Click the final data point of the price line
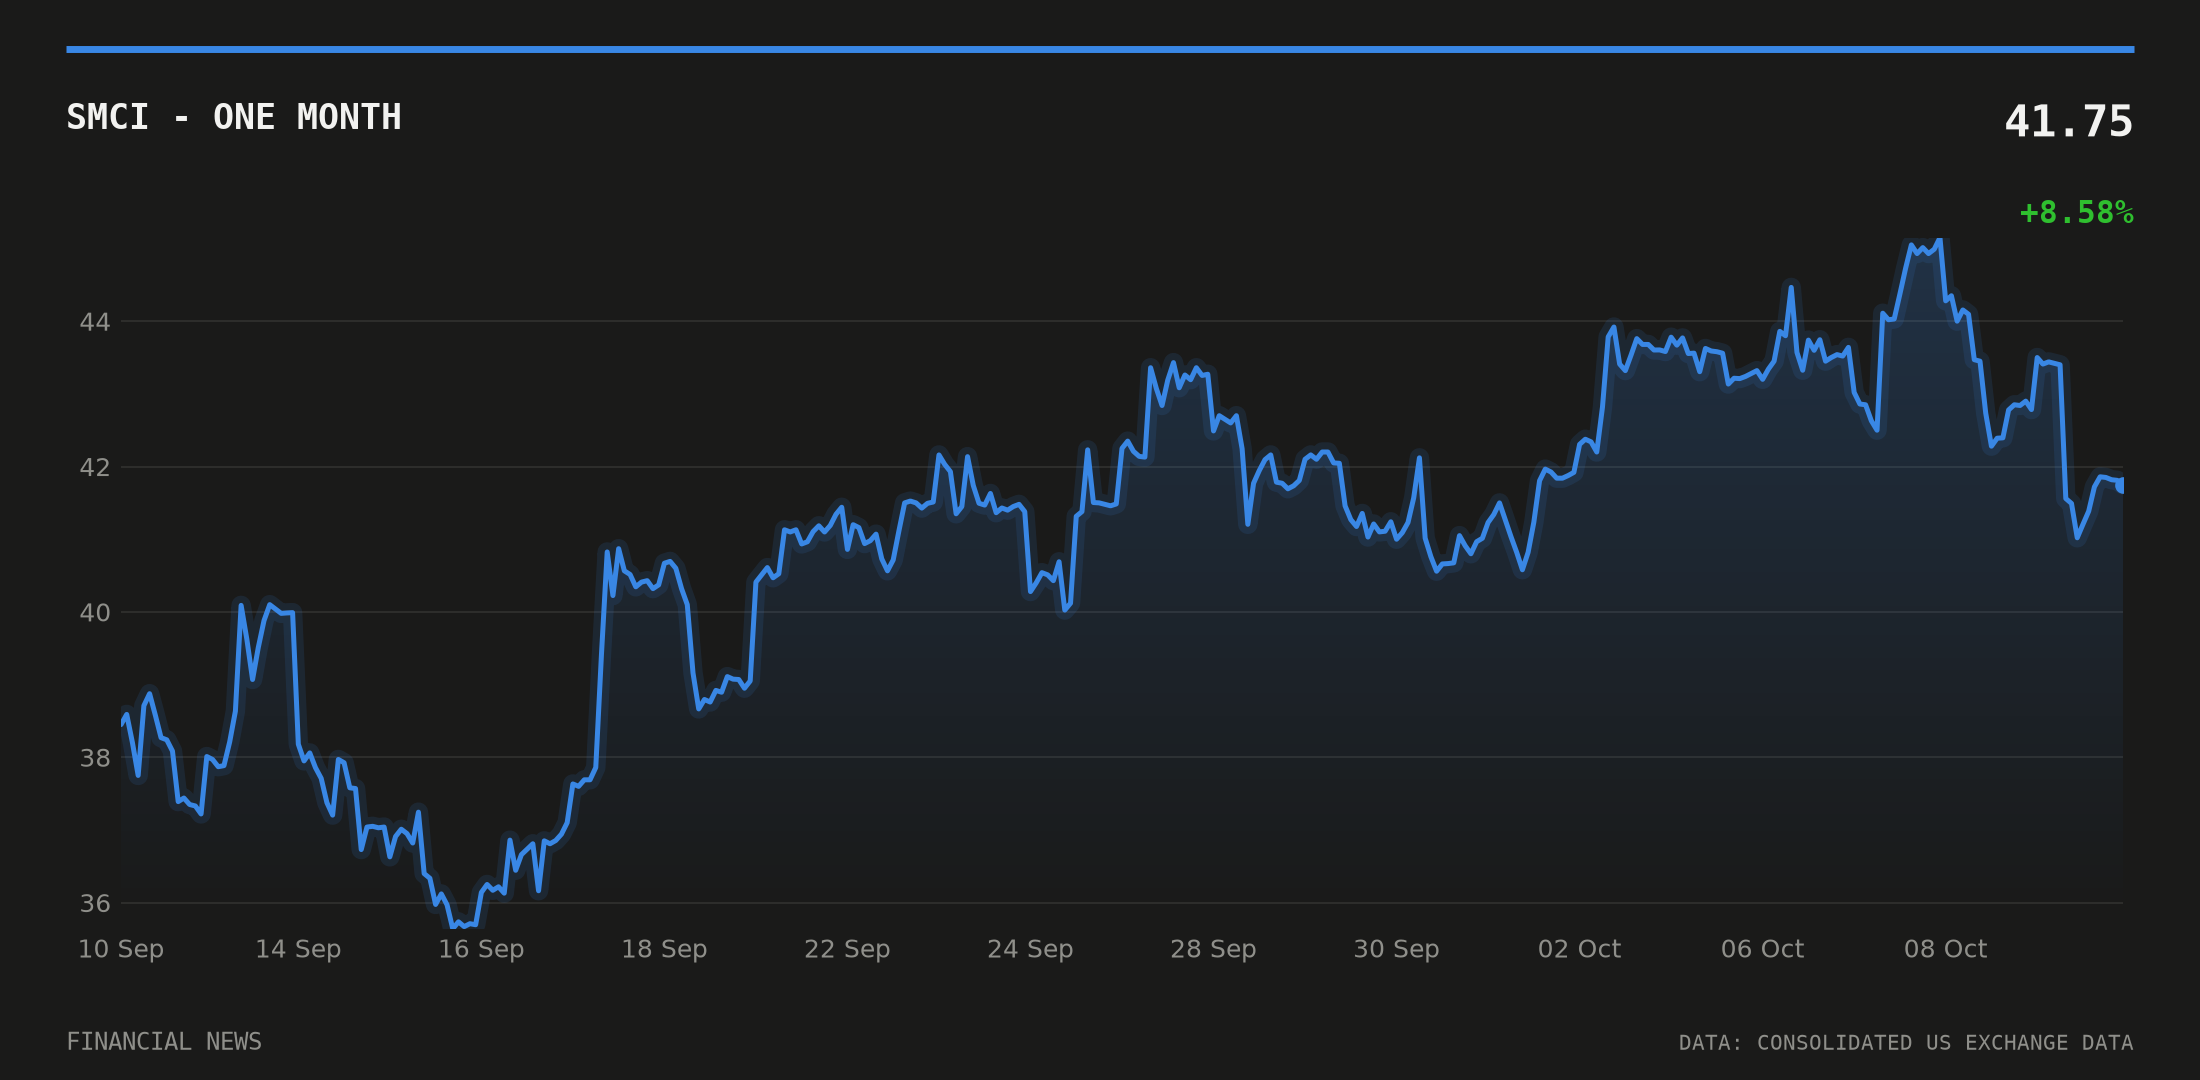This screenshot has height=1080, width=2200. (x=2121, y=485)
